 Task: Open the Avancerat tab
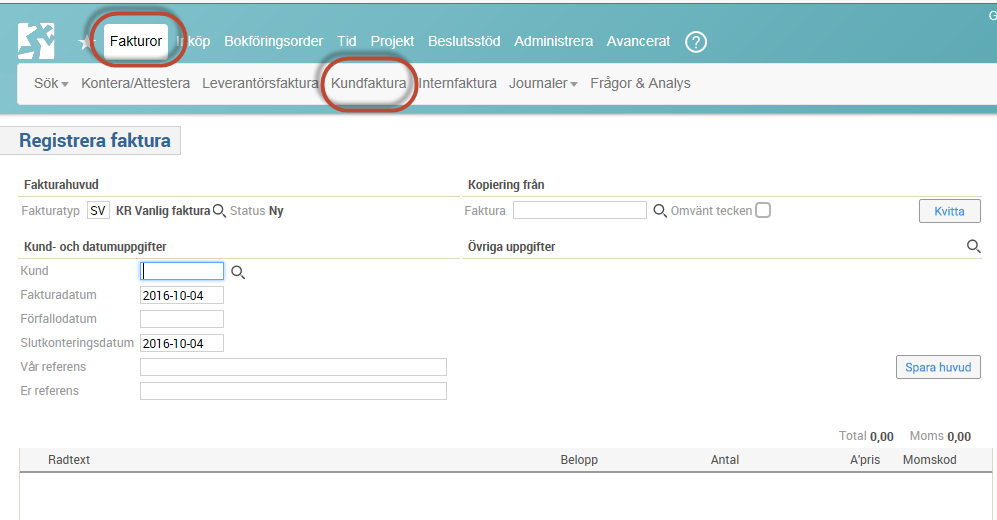[x=638, y=41]
